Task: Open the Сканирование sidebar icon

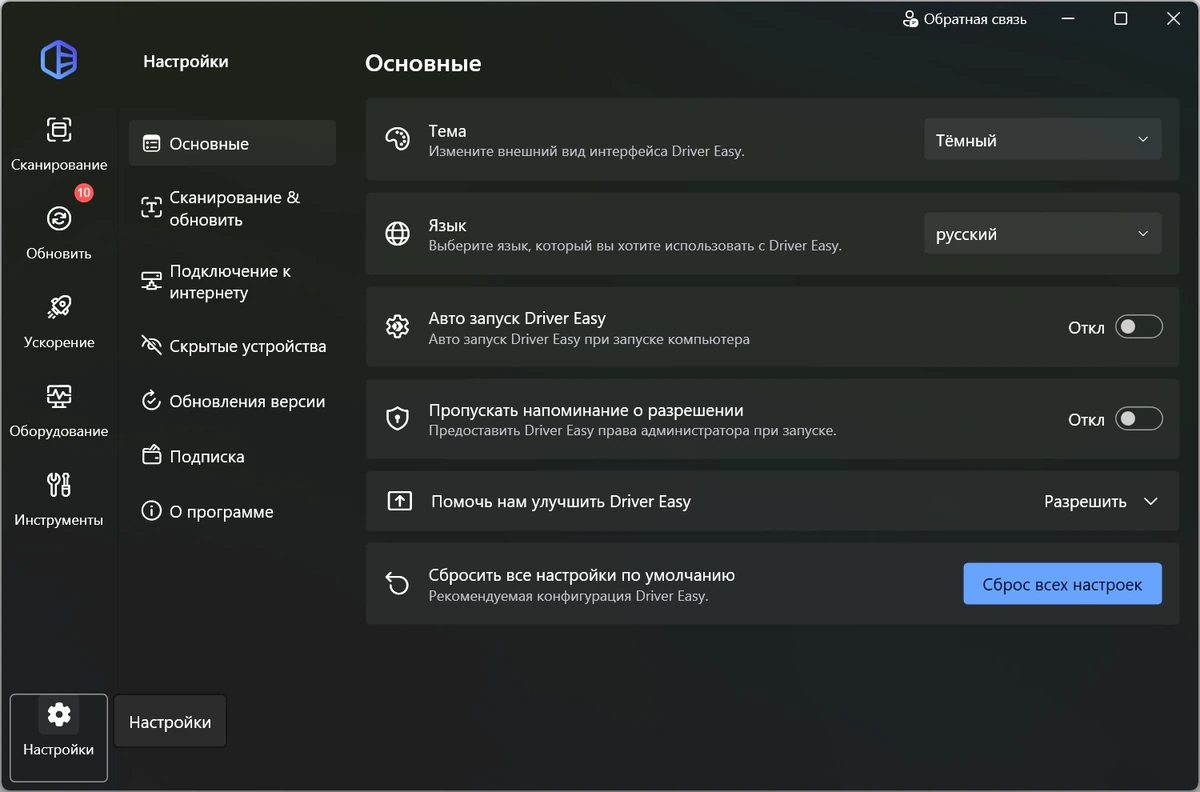Action: (59, 130)
